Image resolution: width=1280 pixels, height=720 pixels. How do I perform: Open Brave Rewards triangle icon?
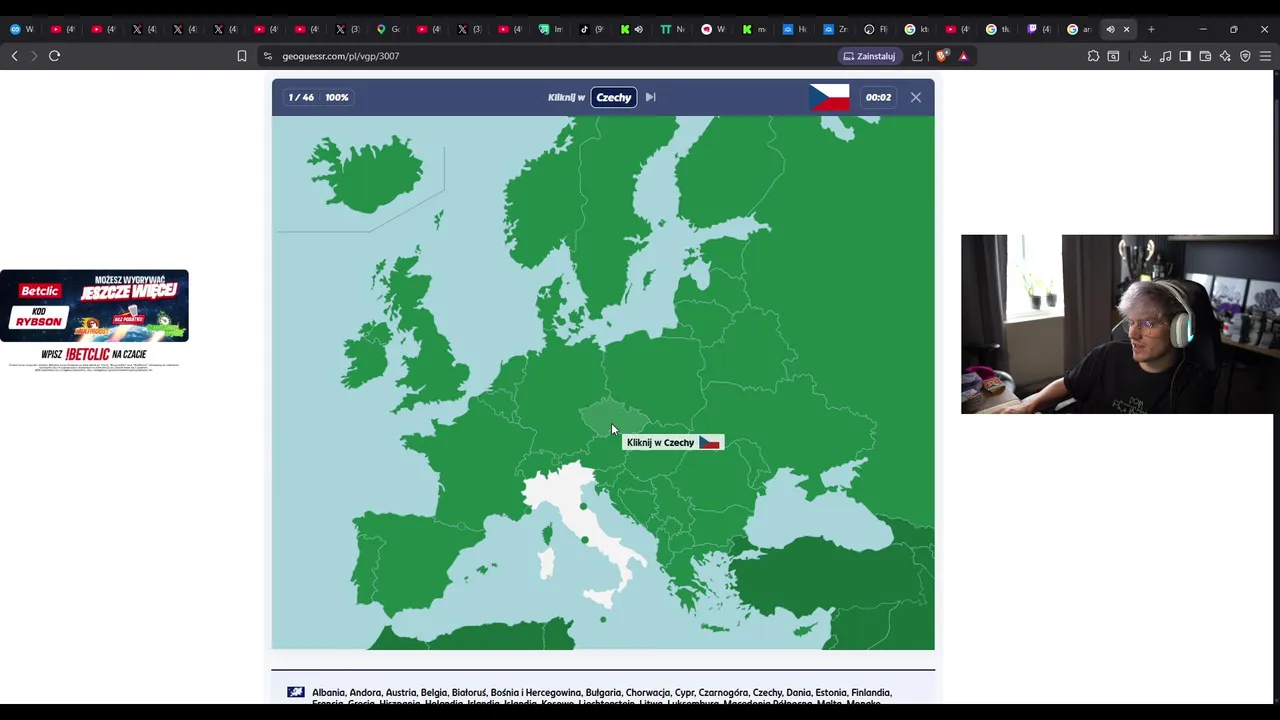point(963,56)
